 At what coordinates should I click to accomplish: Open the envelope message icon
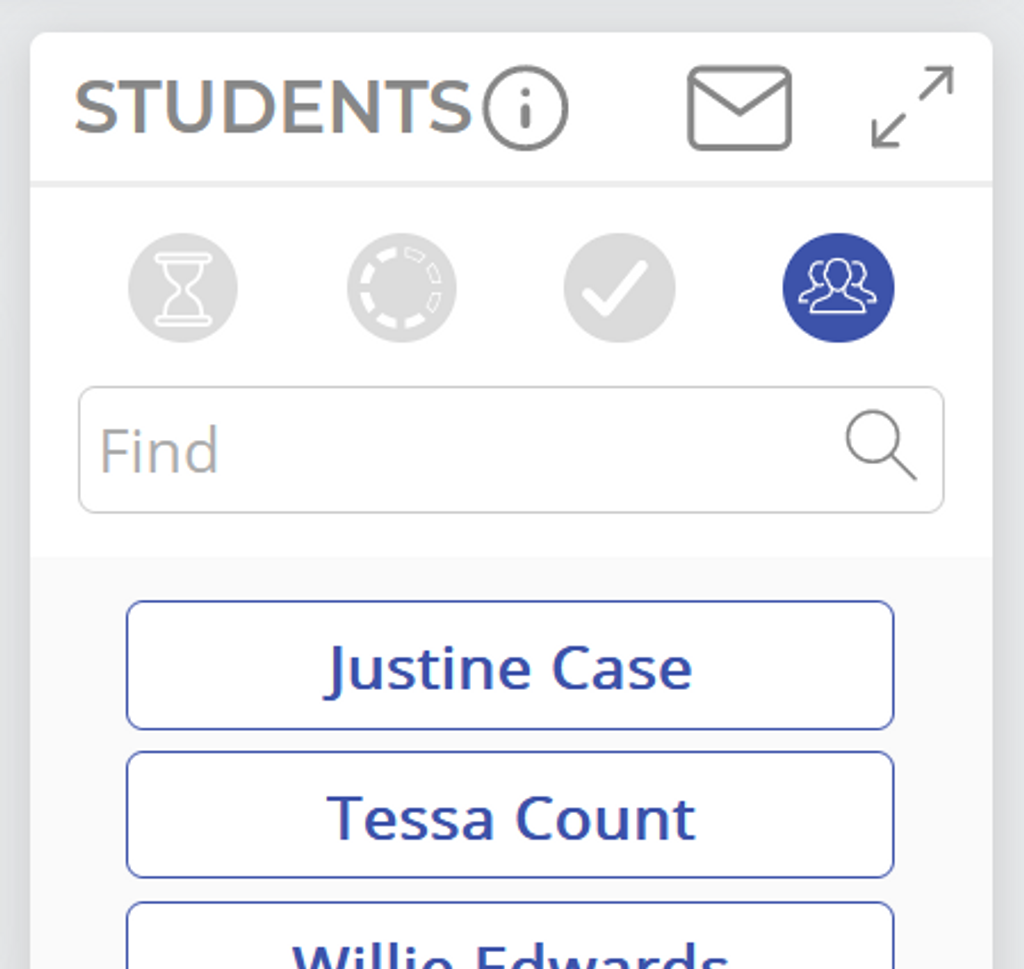point(739,108)
